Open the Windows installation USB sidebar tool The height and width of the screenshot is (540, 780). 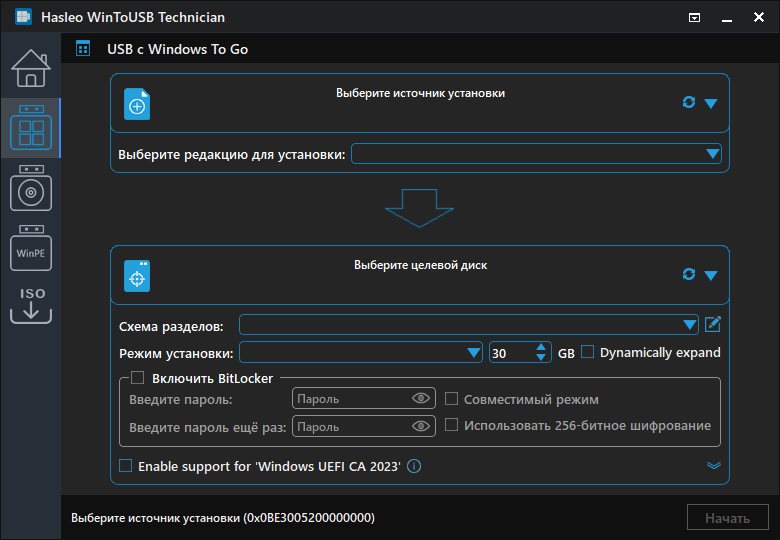pyautogui.click(x=30, y=188)
